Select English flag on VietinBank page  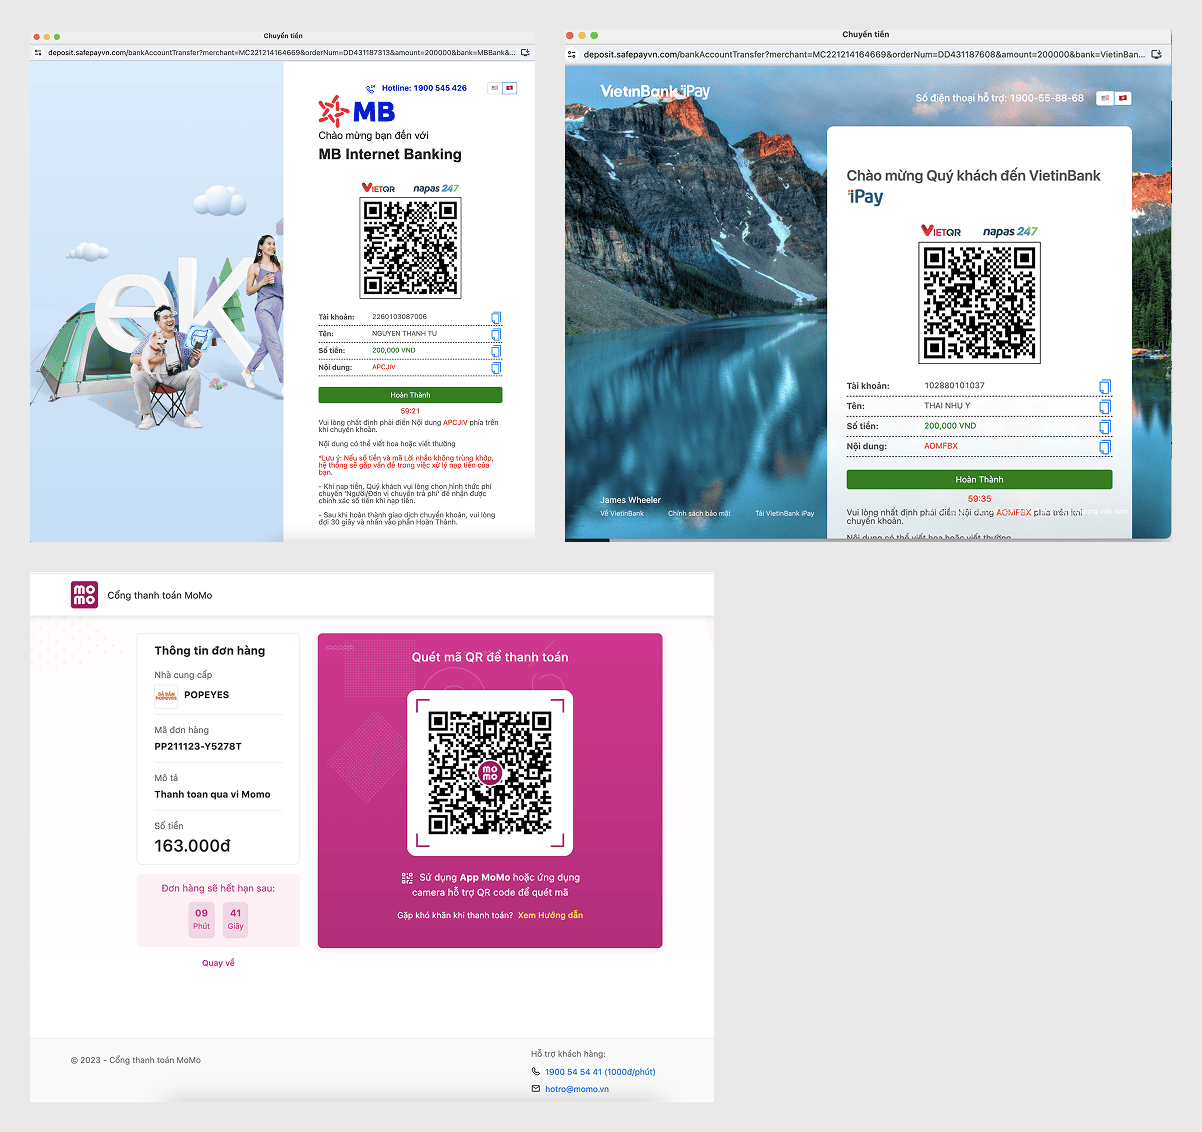tap(1105, 98)
